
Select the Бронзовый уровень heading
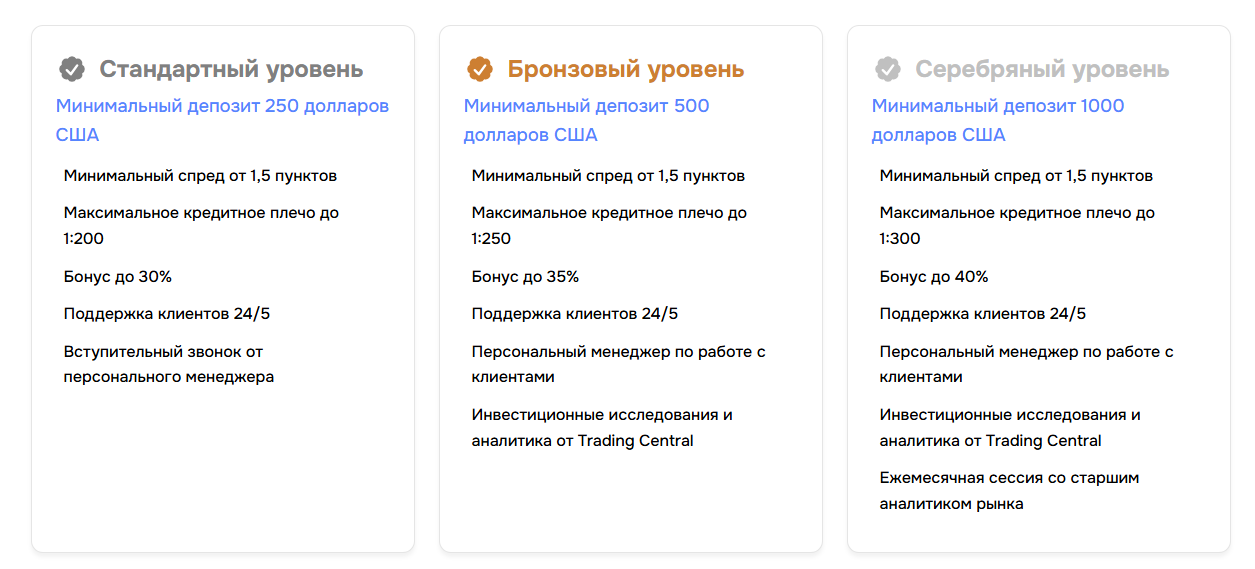625,69
